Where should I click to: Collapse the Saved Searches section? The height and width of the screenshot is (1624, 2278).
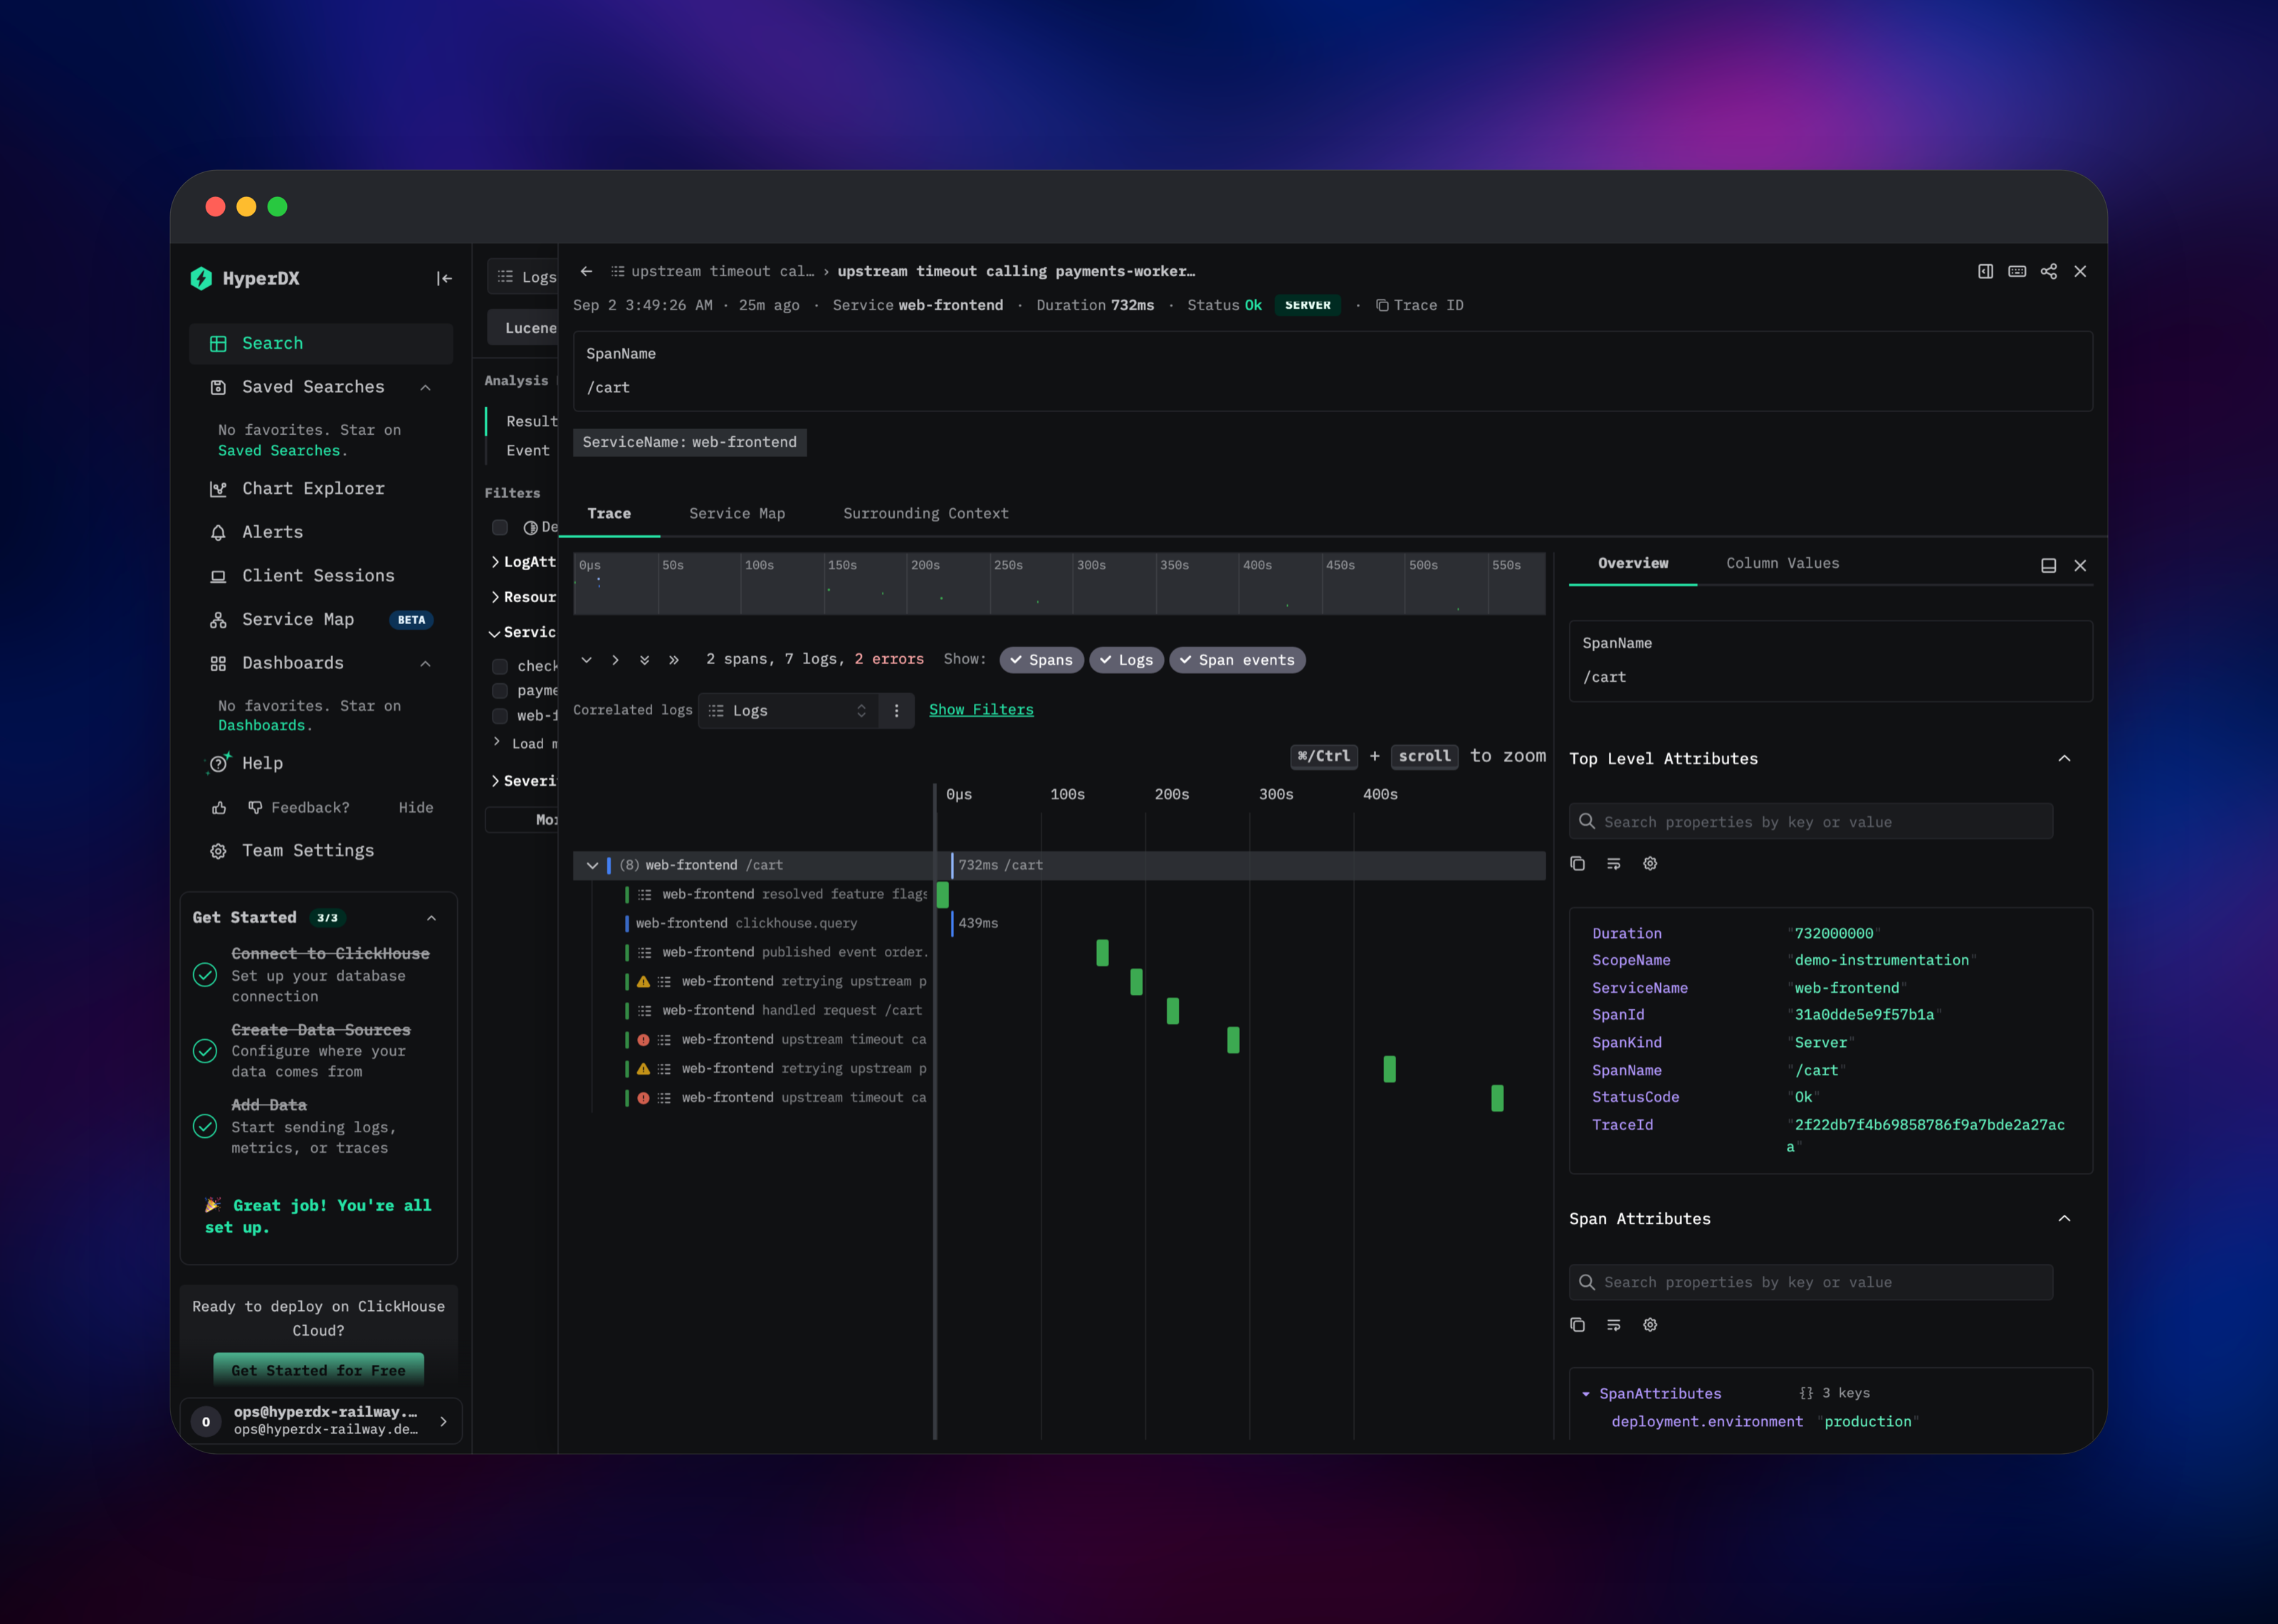pos(426,387)
